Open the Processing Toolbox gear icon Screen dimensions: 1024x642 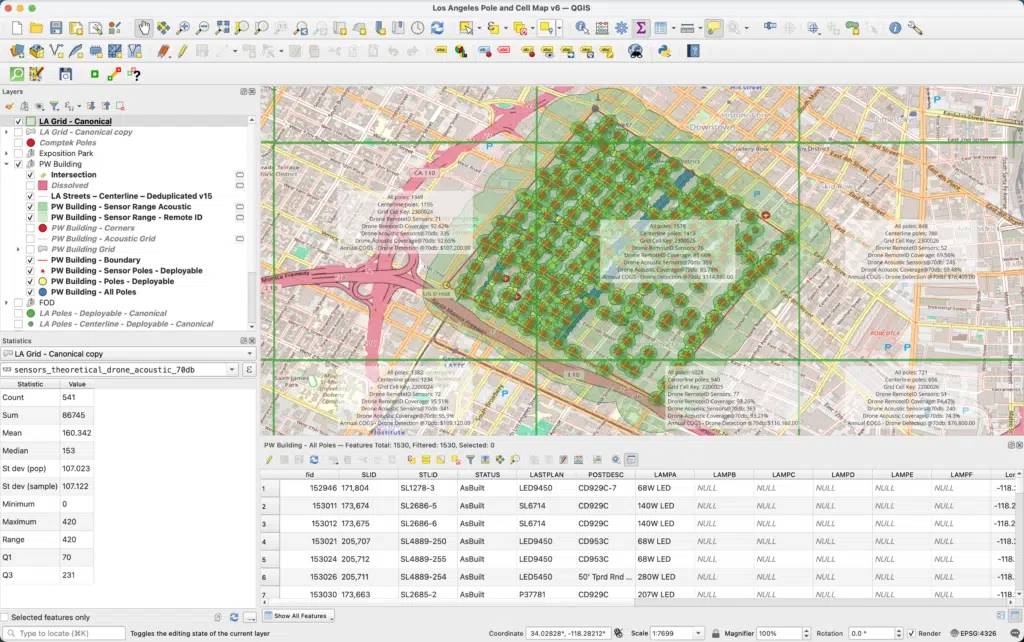tap(622, 30)
